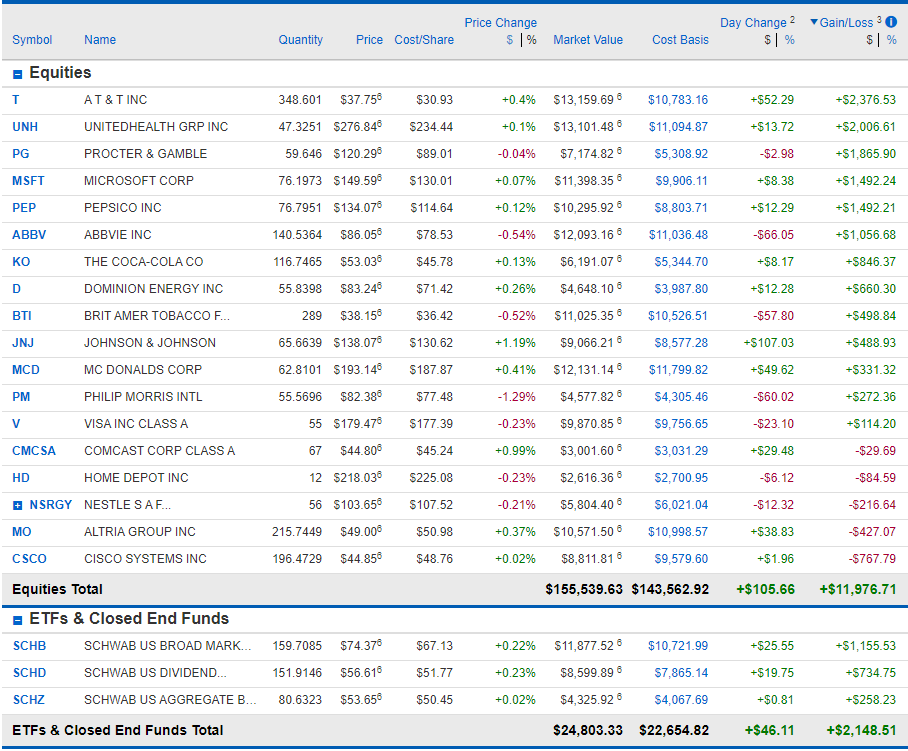Open KO cost basis $5,344.70
Screen dimensions: 908x751
pos(681,262)
